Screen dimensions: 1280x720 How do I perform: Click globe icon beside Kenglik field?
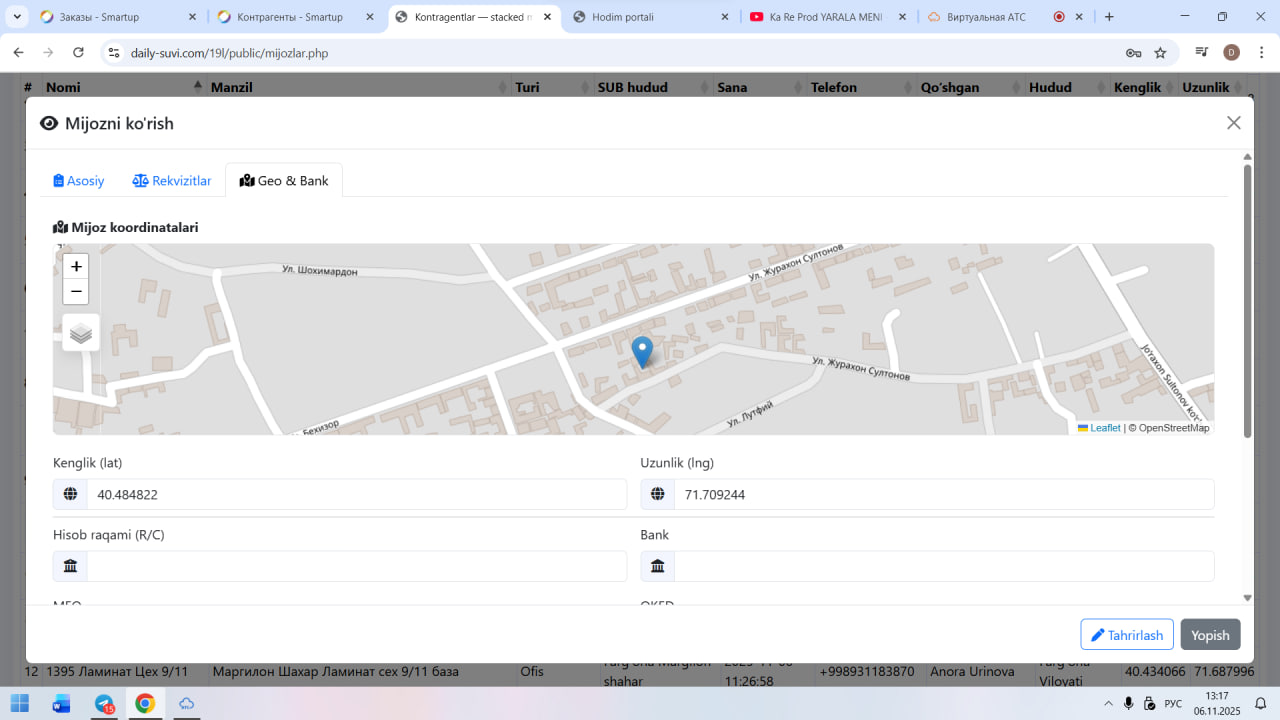point(70,494)
